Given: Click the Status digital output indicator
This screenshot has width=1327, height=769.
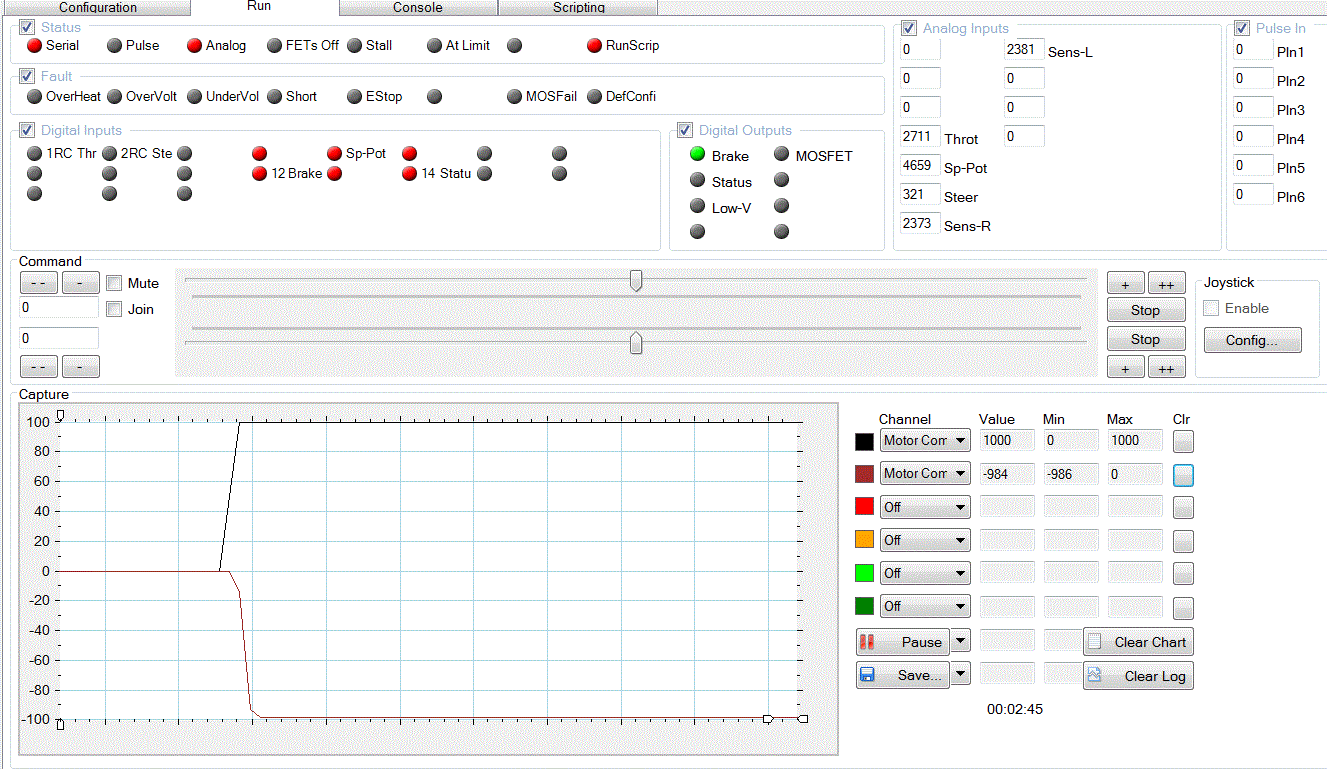Looking at the screenshot, I should pyautogui.click(x=698, y=181).
